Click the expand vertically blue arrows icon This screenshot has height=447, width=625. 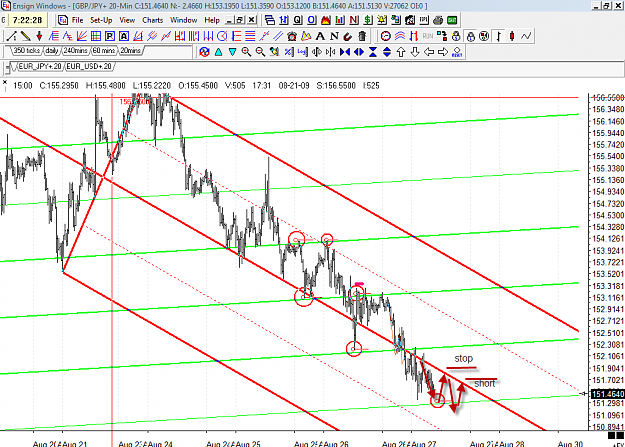point(387,52)
